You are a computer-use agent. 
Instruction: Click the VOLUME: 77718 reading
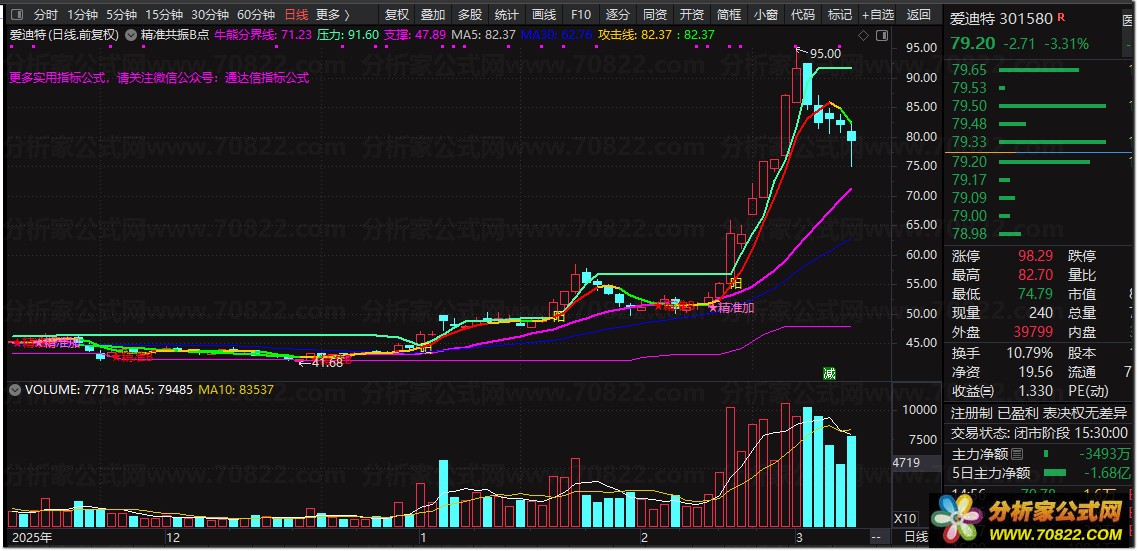point(72,389)
